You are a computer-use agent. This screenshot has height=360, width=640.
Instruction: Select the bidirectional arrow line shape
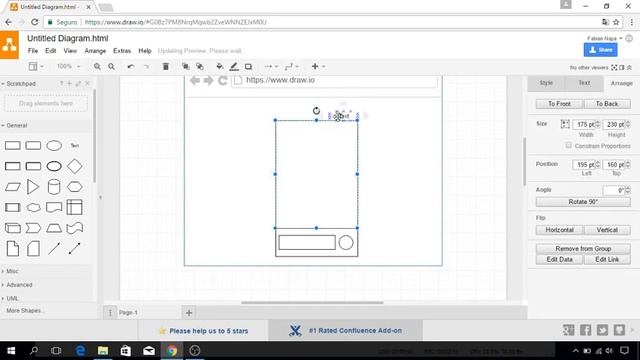click(x=75, y=249)
